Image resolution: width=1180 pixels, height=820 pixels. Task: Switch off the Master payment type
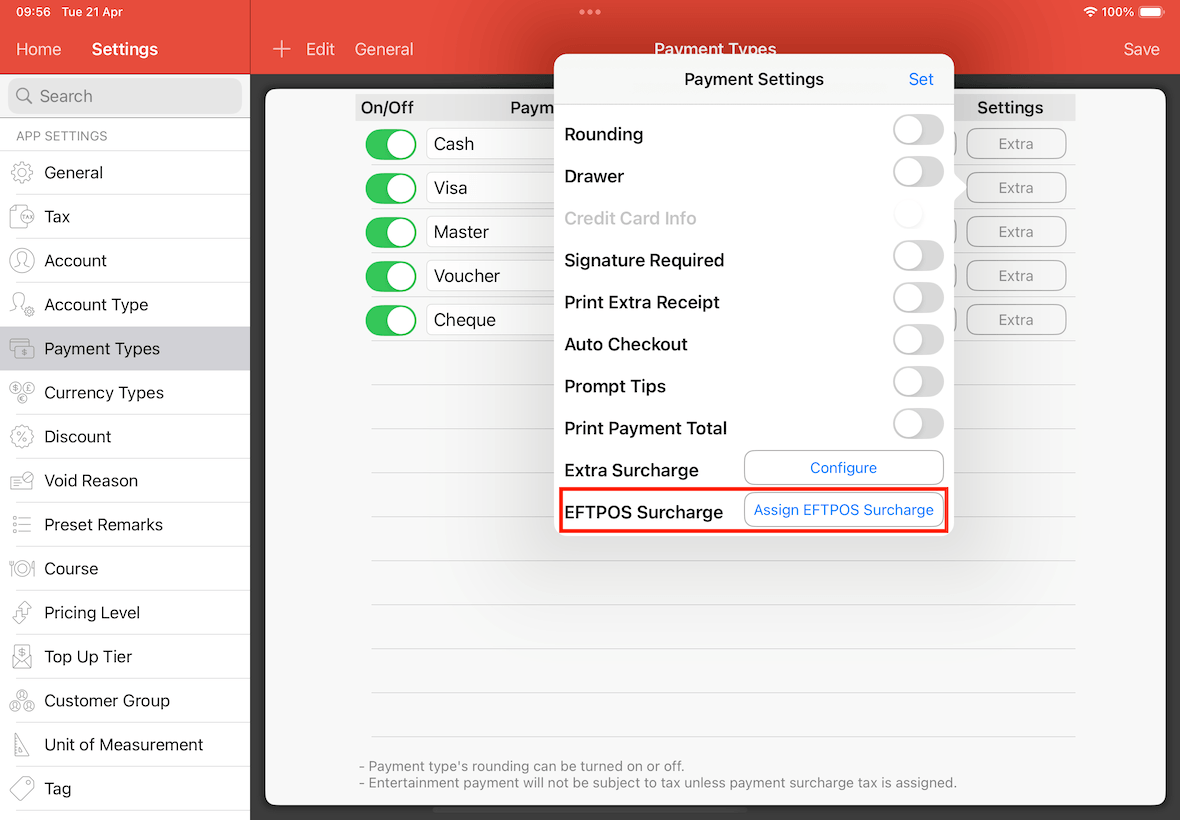(x=391, y=232)
